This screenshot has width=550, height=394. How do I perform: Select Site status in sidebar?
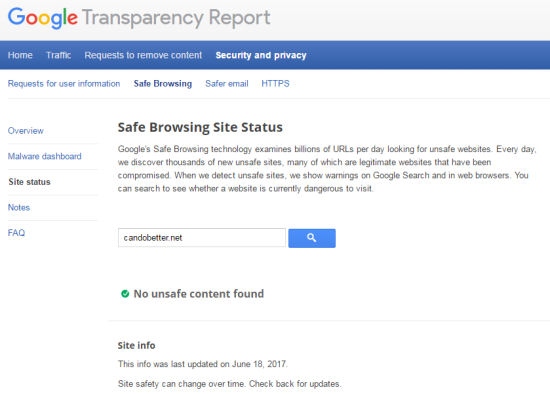click(29, 182)
